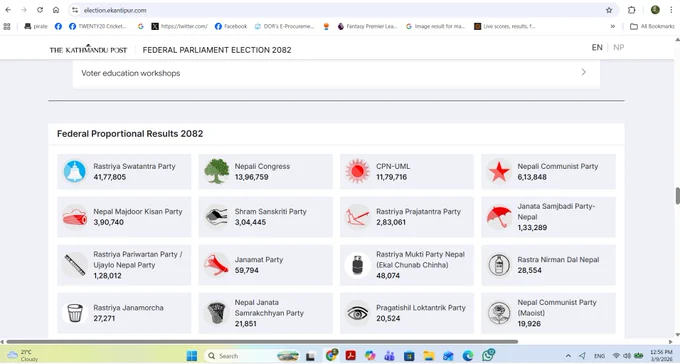
Task: Click CPN-UML sun icon
Action: coord(357,171)
